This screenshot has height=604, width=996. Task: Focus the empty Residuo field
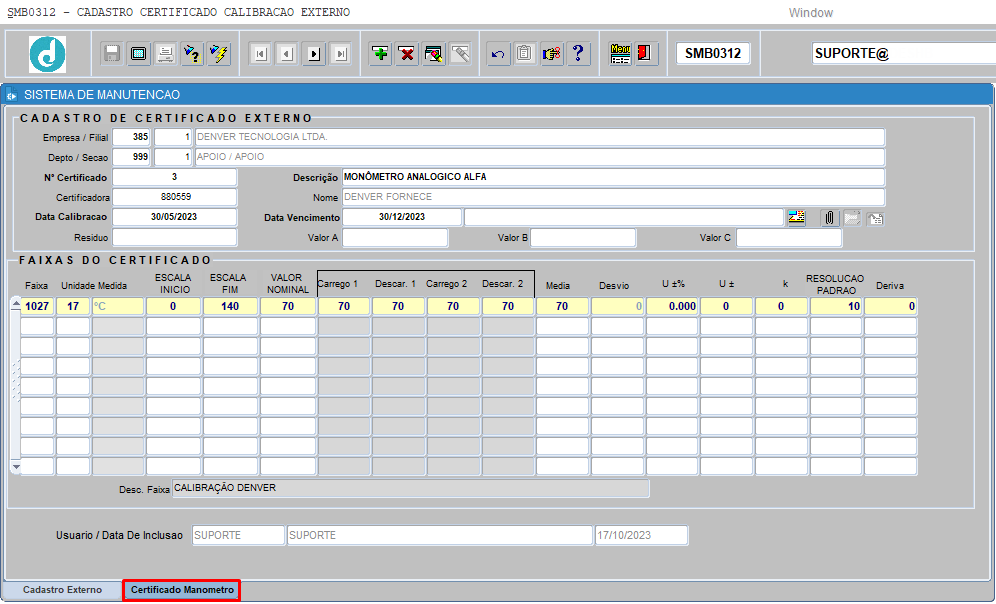(175, 238)
